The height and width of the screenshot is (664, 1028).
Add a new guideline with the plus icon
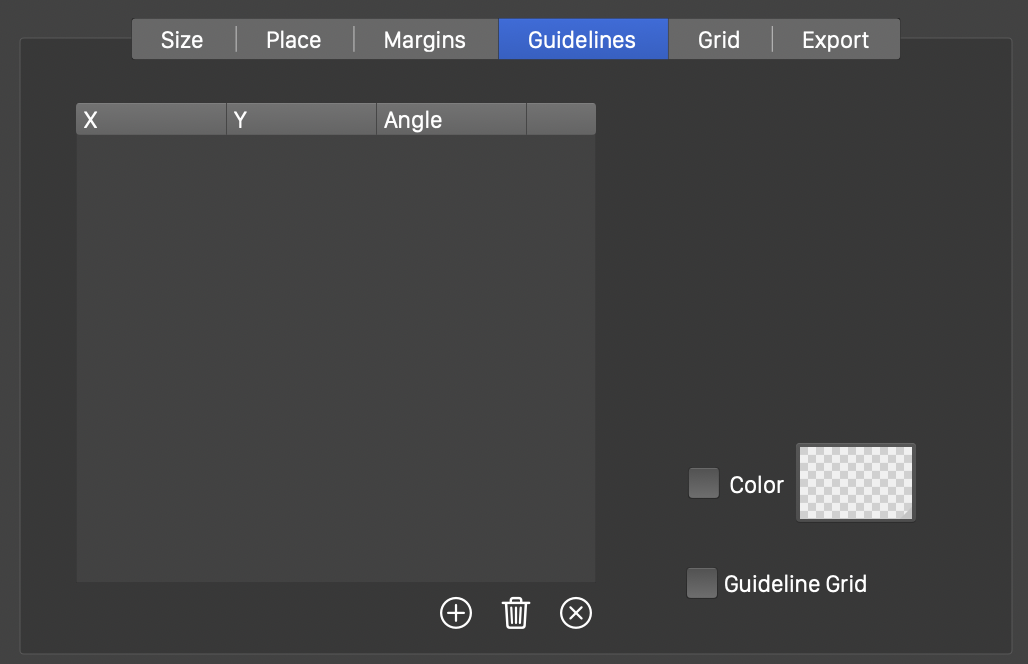click(456, 613)
